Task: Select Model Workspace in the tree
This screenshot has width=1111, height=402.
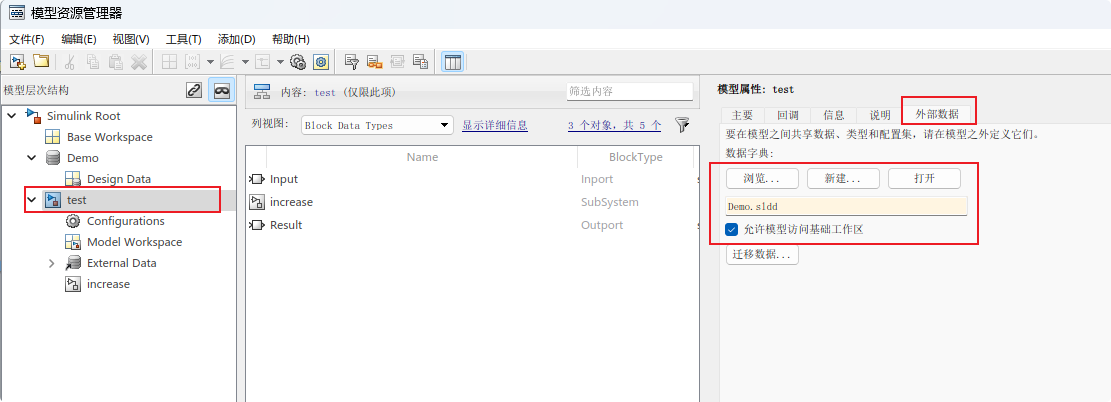Action: click(x=134, y=242)
